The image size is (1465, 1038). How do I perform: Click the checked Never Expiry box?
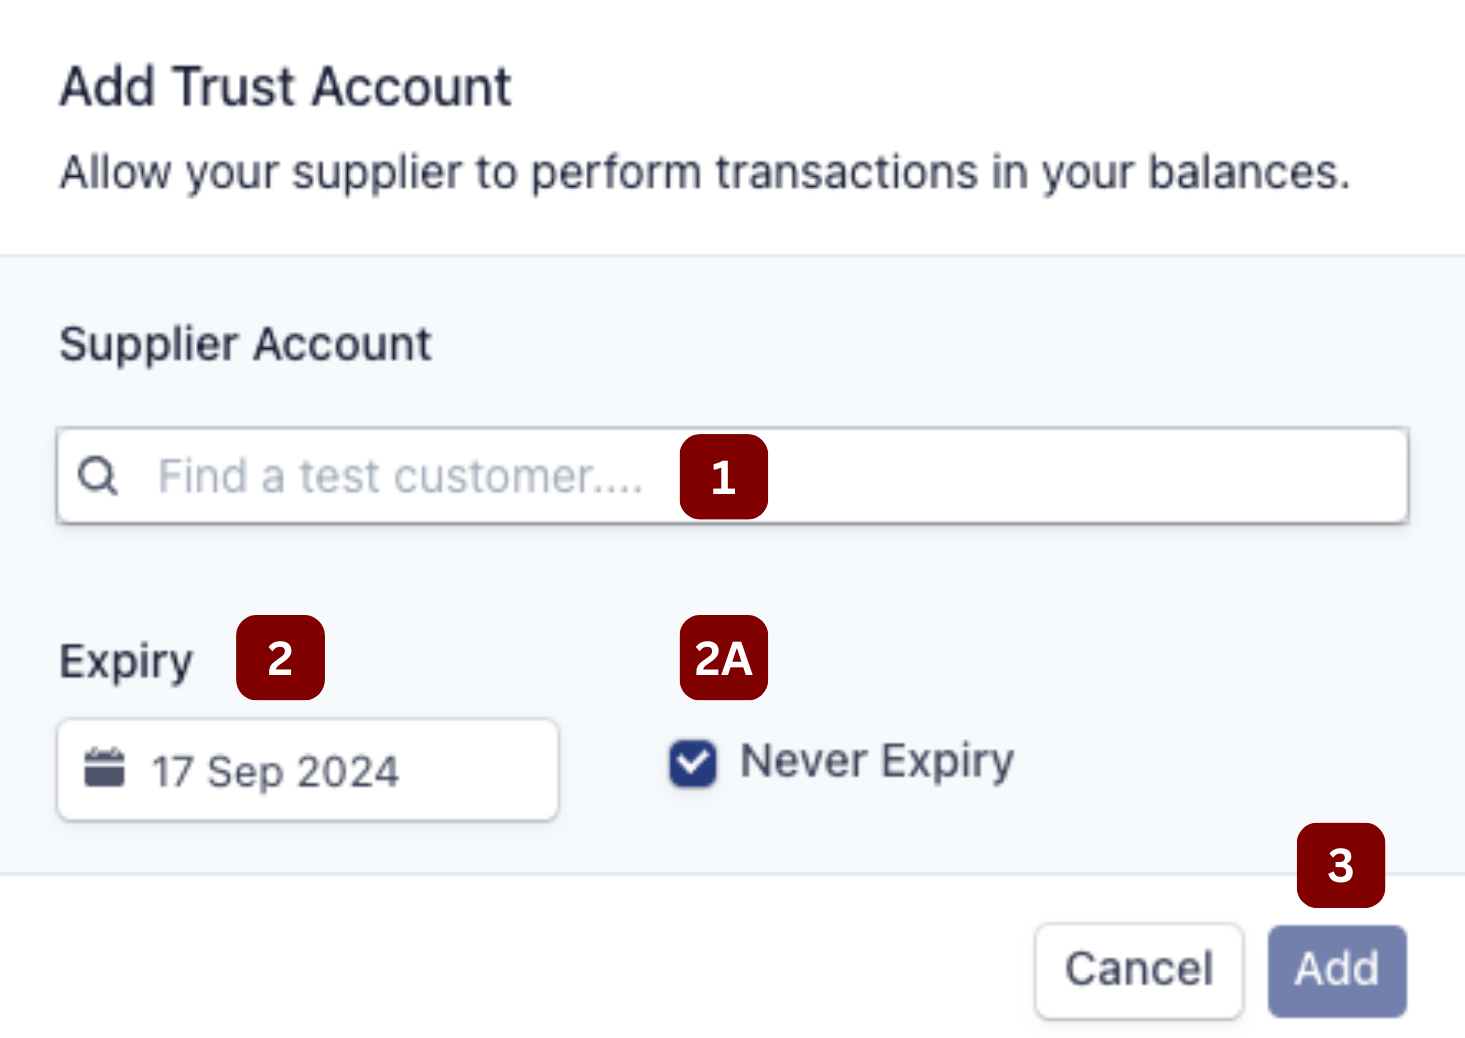(x=692, y=763)
